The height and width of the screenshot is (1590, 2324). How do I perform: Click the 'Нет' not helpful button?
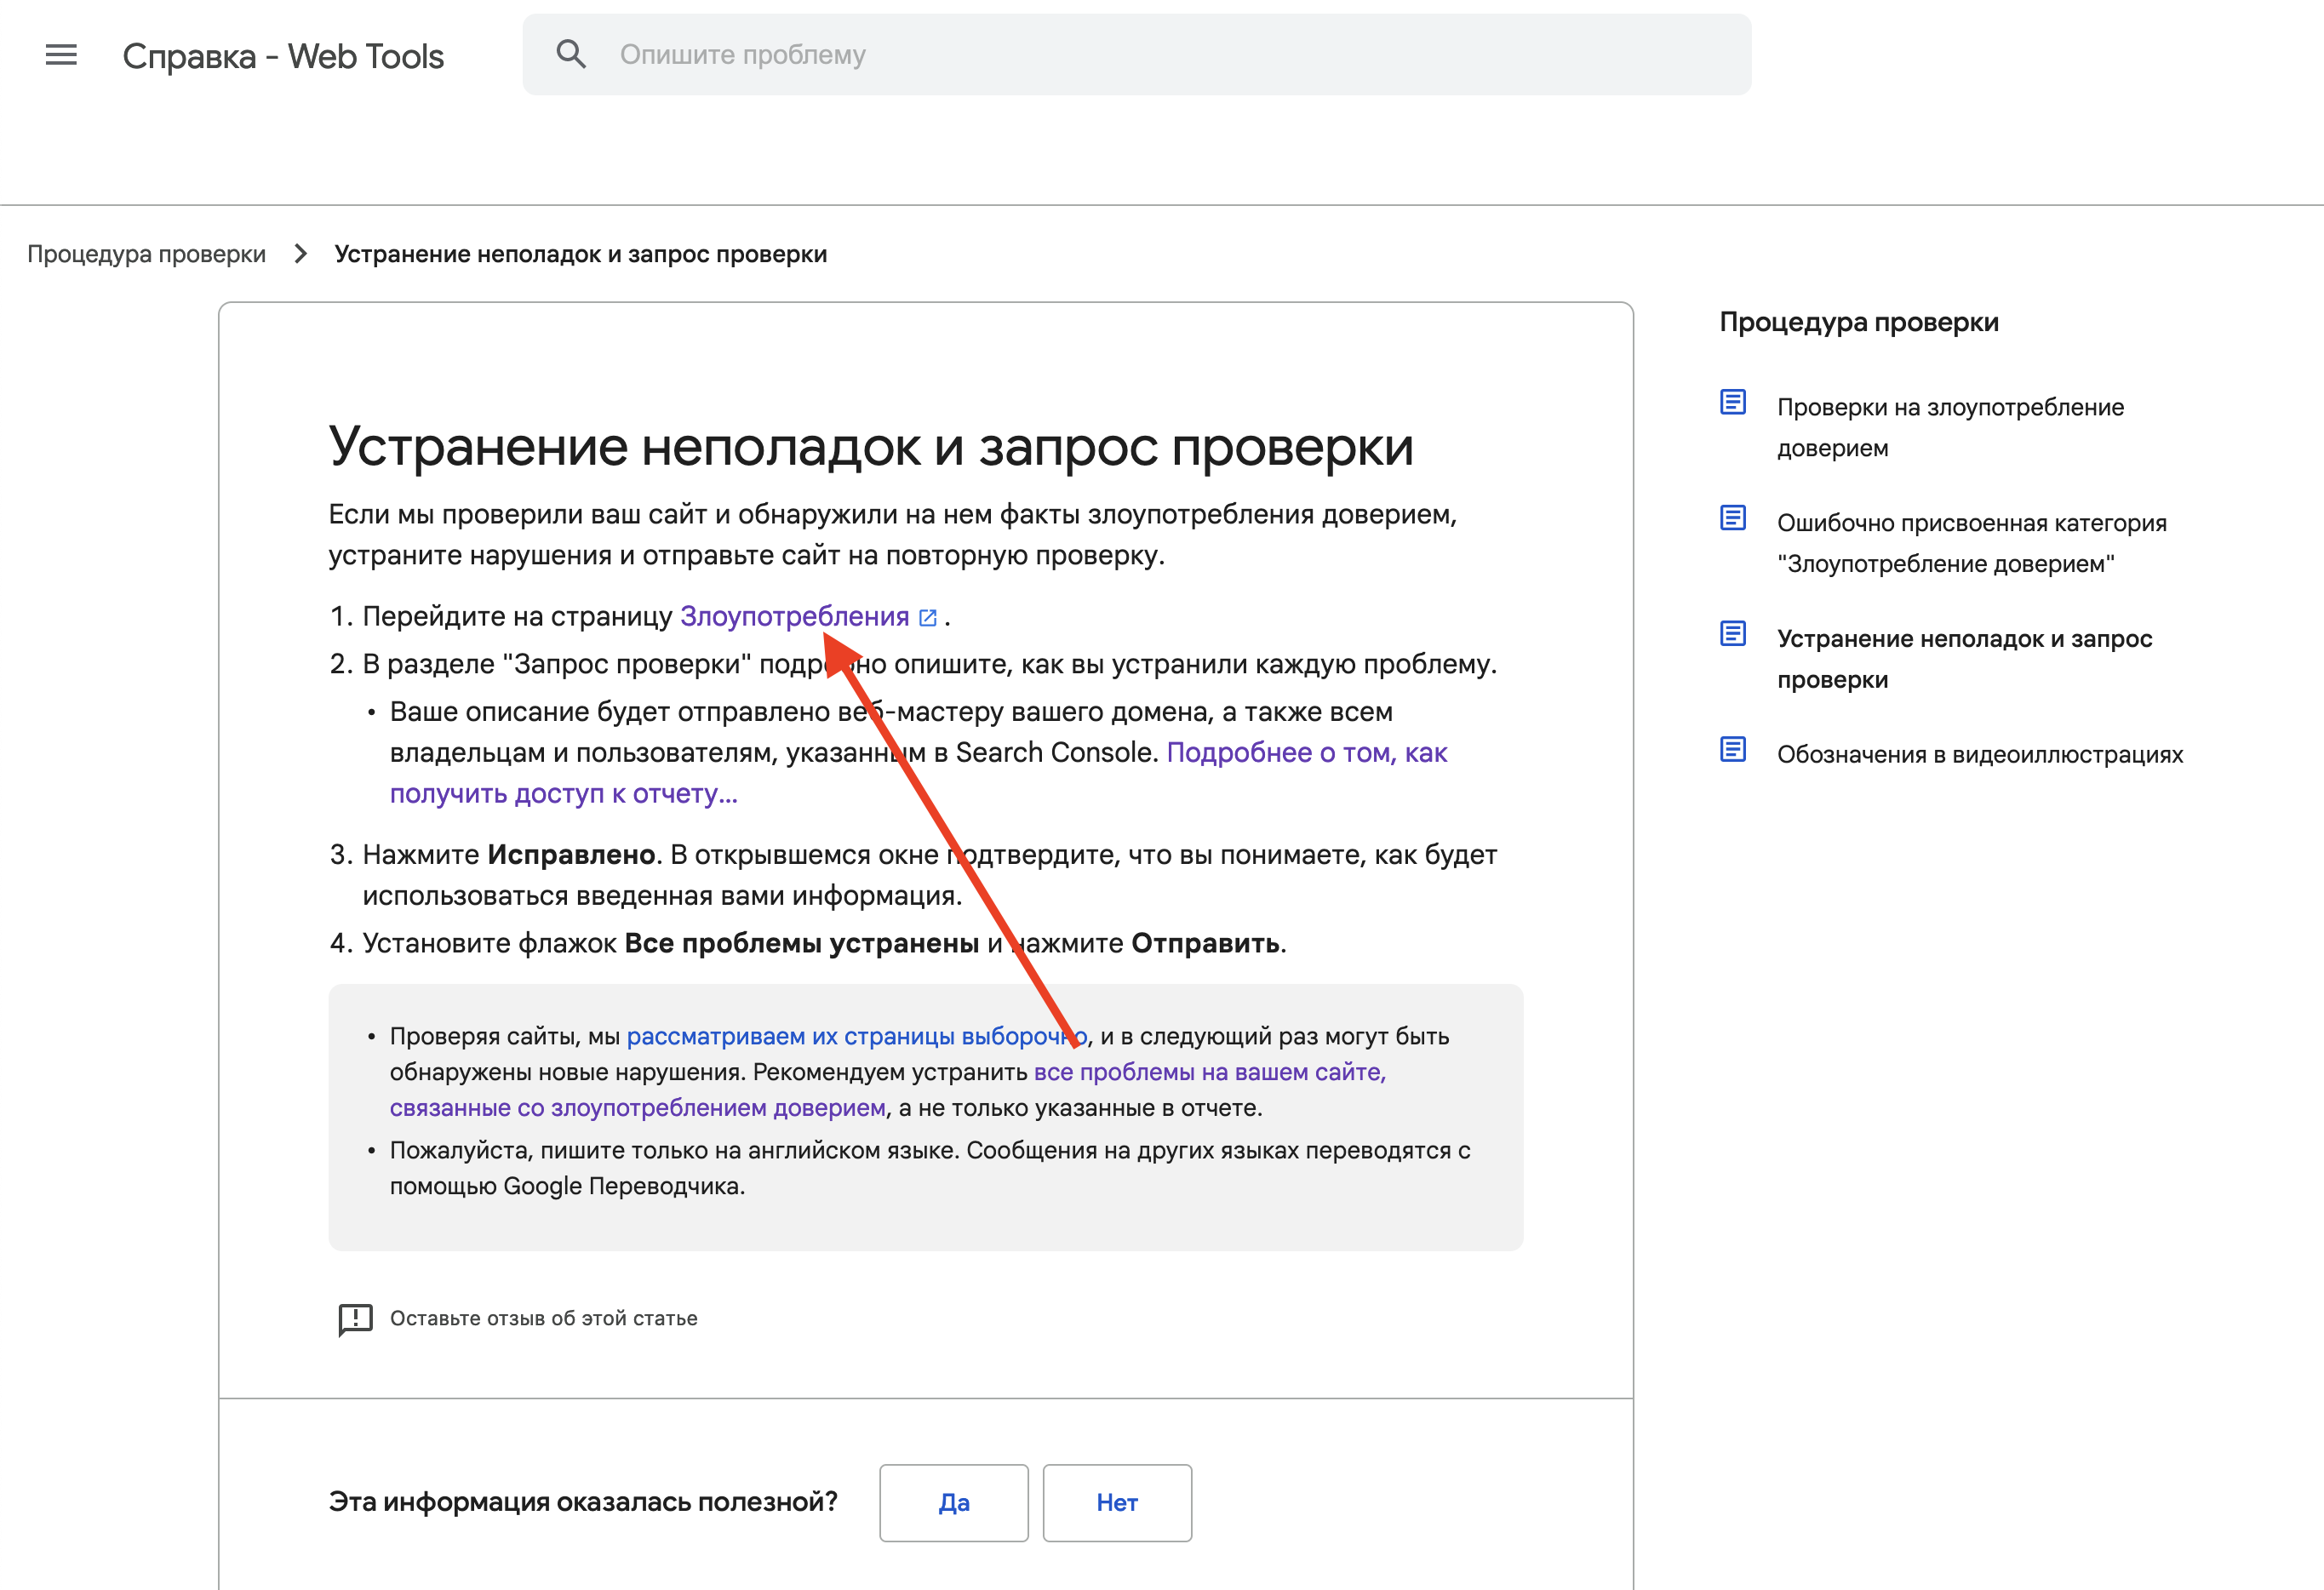click(1117, 1502)
